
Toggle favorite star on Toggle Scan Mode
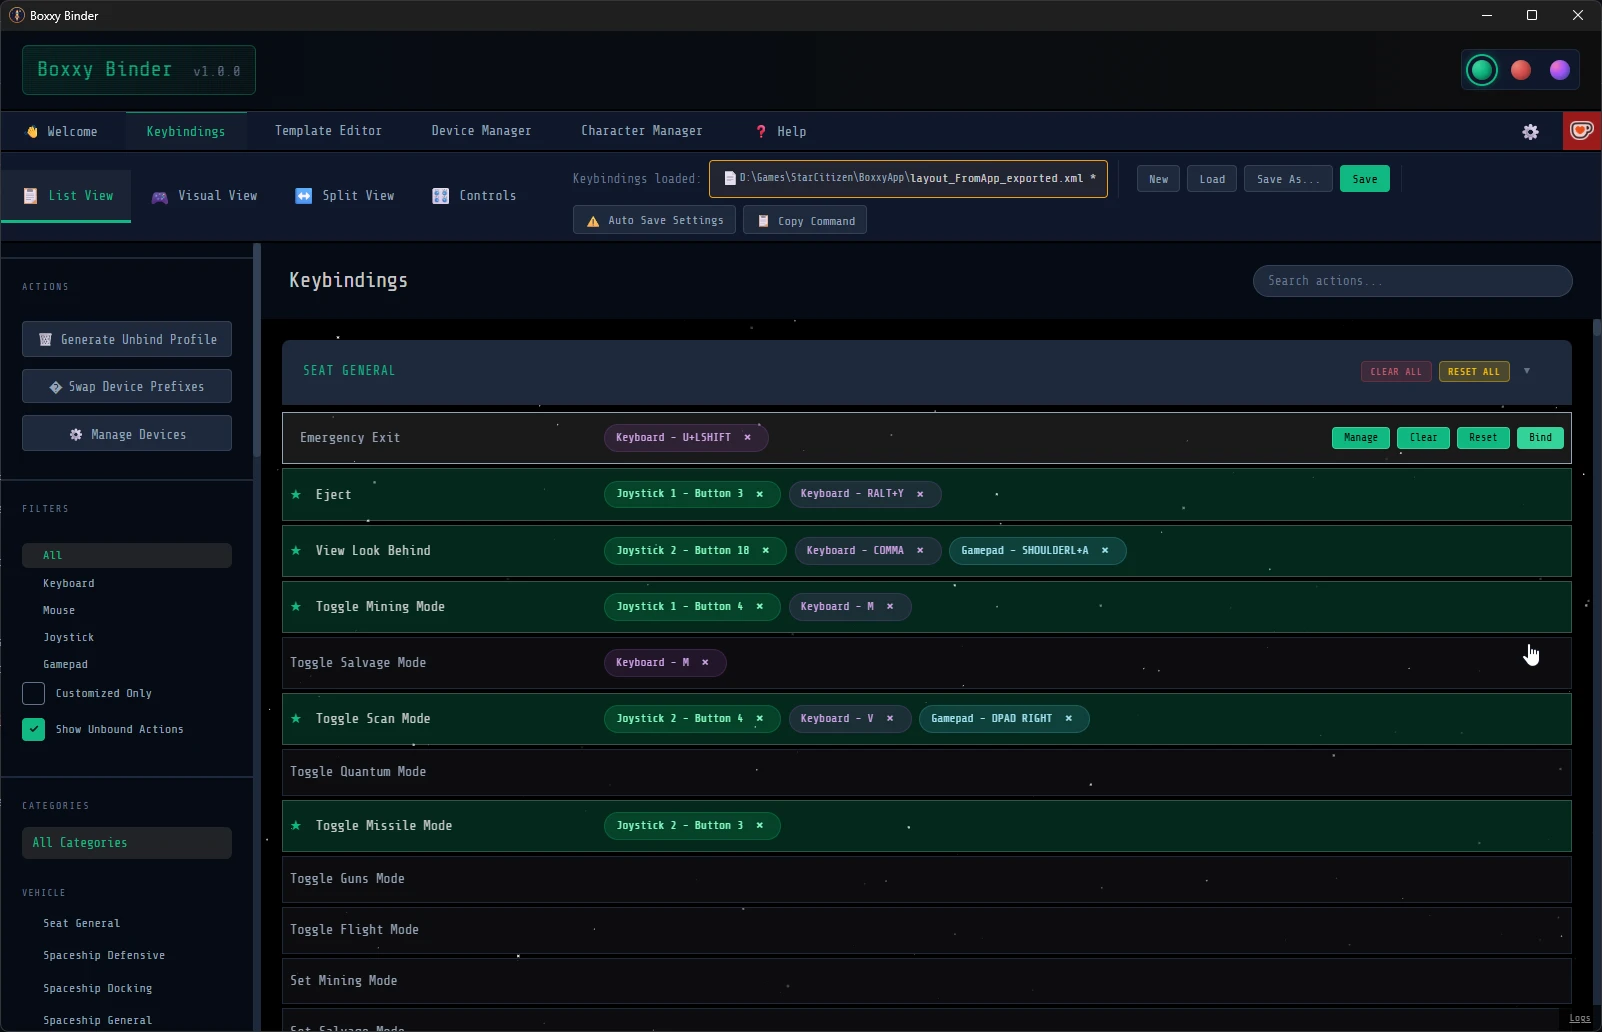tap(296, 718)
